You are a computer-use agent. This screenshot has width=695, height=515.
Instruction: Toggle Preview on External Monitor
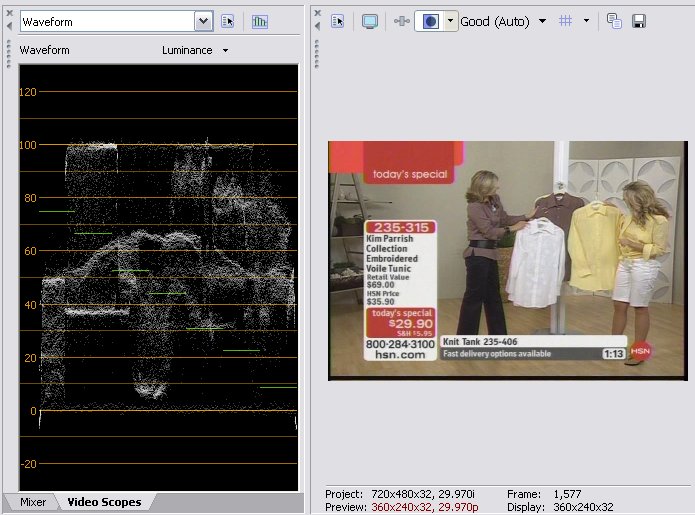point(370,21)
